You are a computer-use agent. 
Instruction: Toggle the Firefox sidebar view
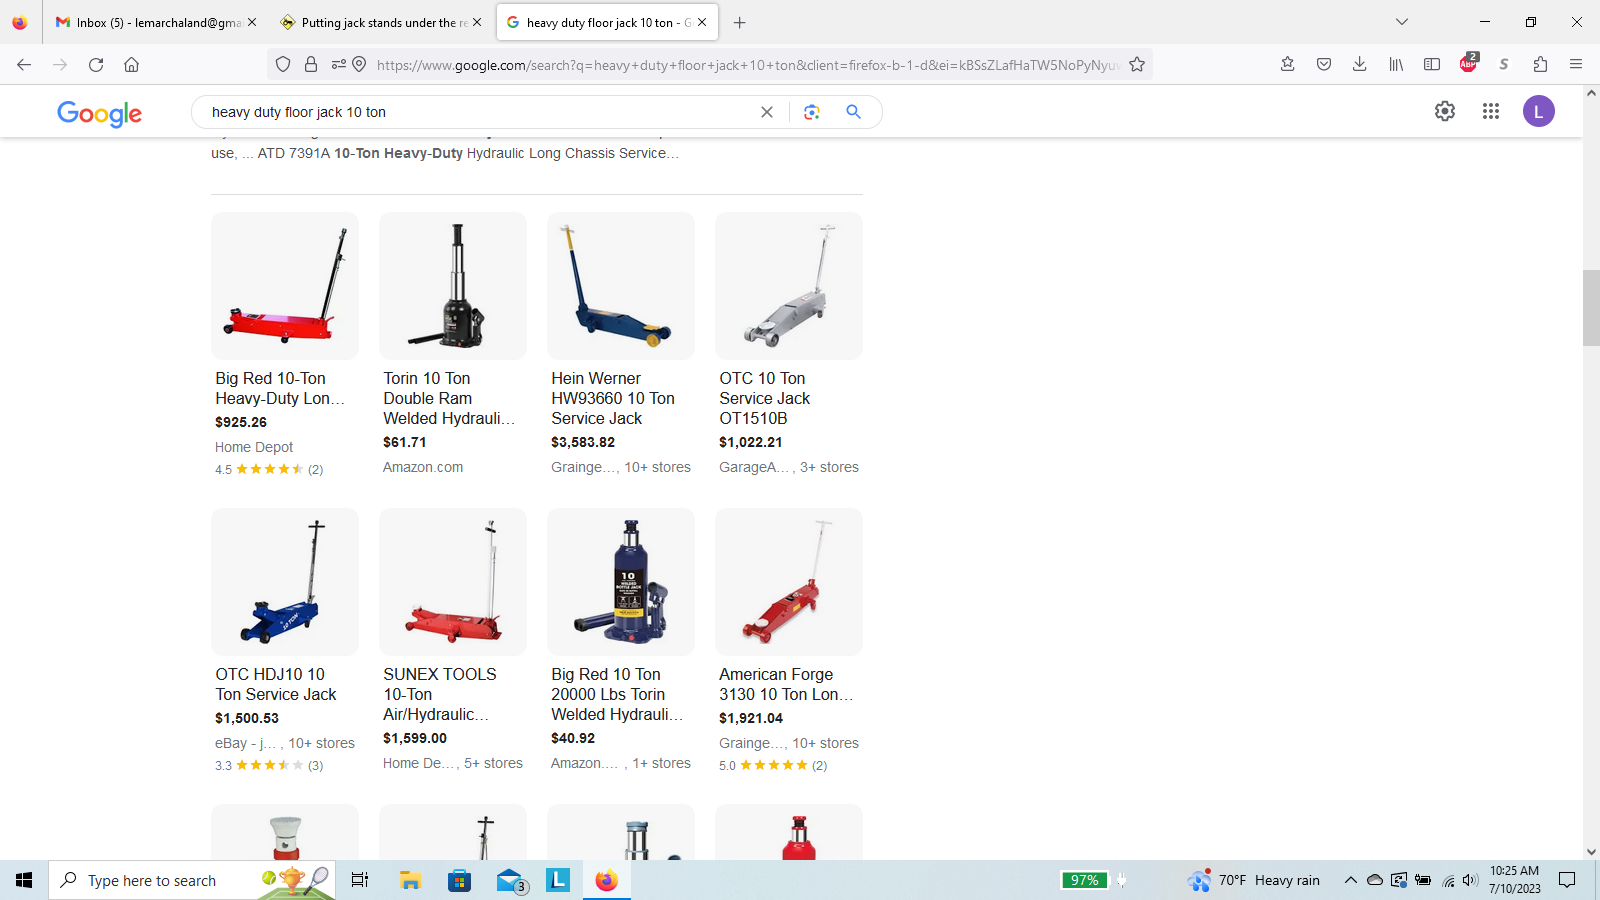pos(1432,65)
